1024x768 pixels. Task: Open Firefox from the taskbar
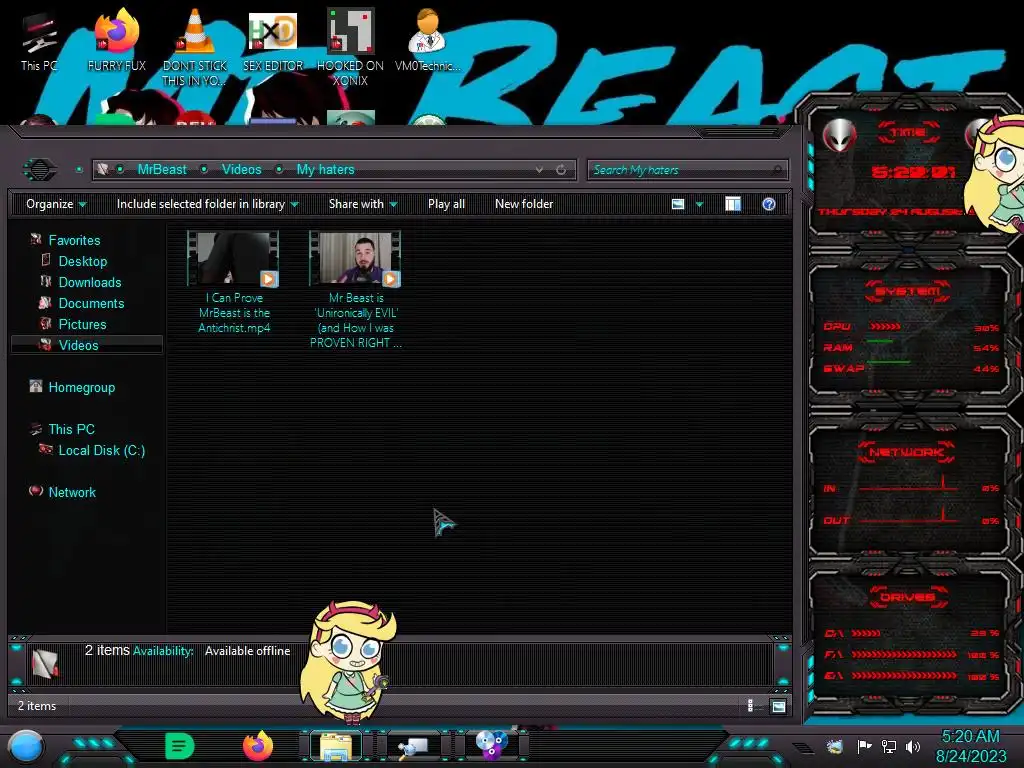click(x=258, y=746)
